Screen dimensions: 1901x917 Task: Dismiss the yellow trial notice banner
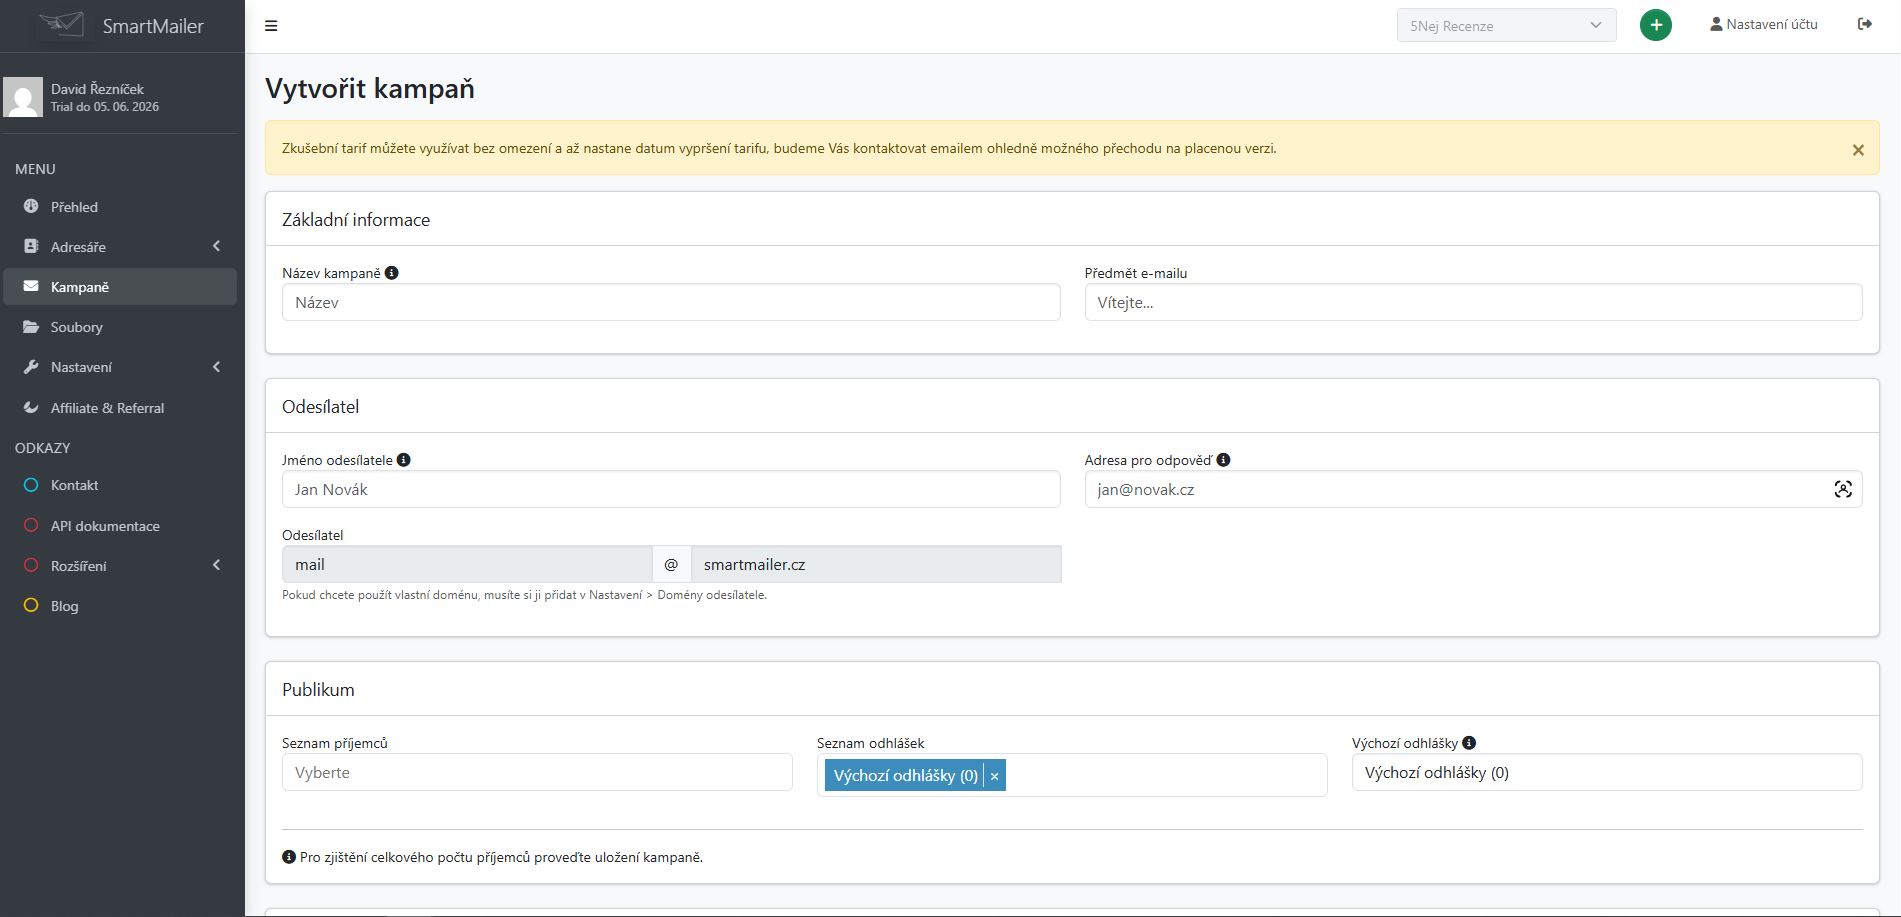tap(1858, 150)
